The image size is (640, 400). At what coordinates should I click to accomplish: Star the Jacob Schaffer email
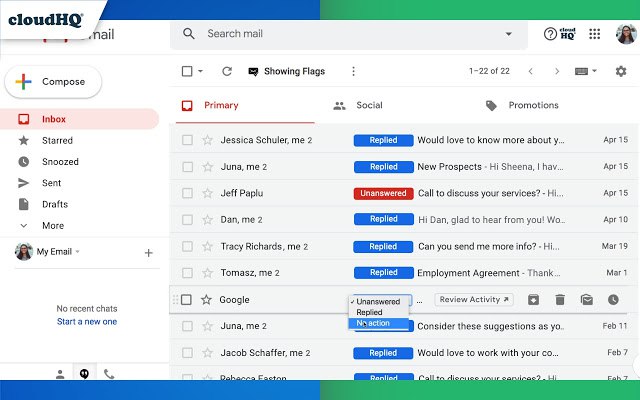[x=208, y=353]
